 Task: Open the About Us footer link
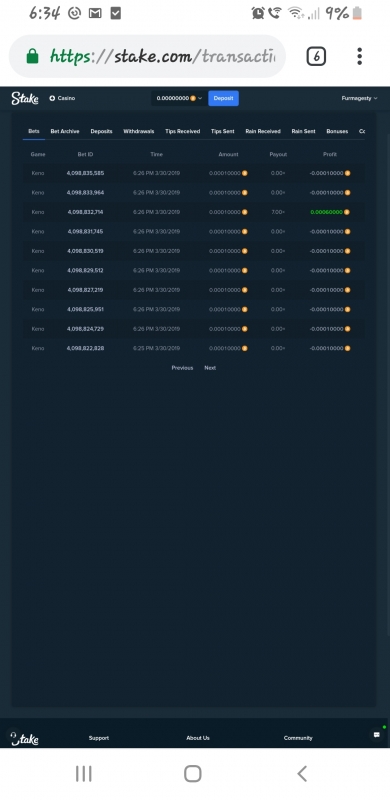point(198,738)
